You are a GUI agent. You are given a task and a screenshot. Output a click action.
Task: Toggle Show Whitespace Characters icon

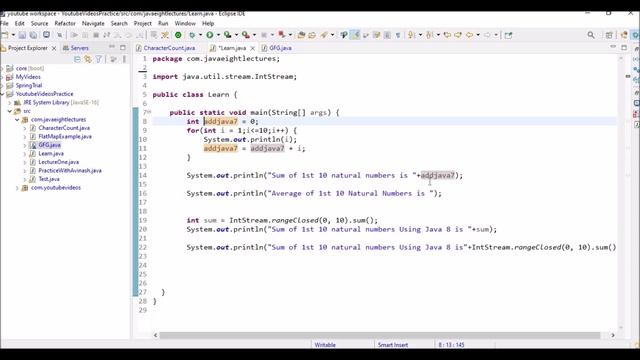click(x=398, y=35)
